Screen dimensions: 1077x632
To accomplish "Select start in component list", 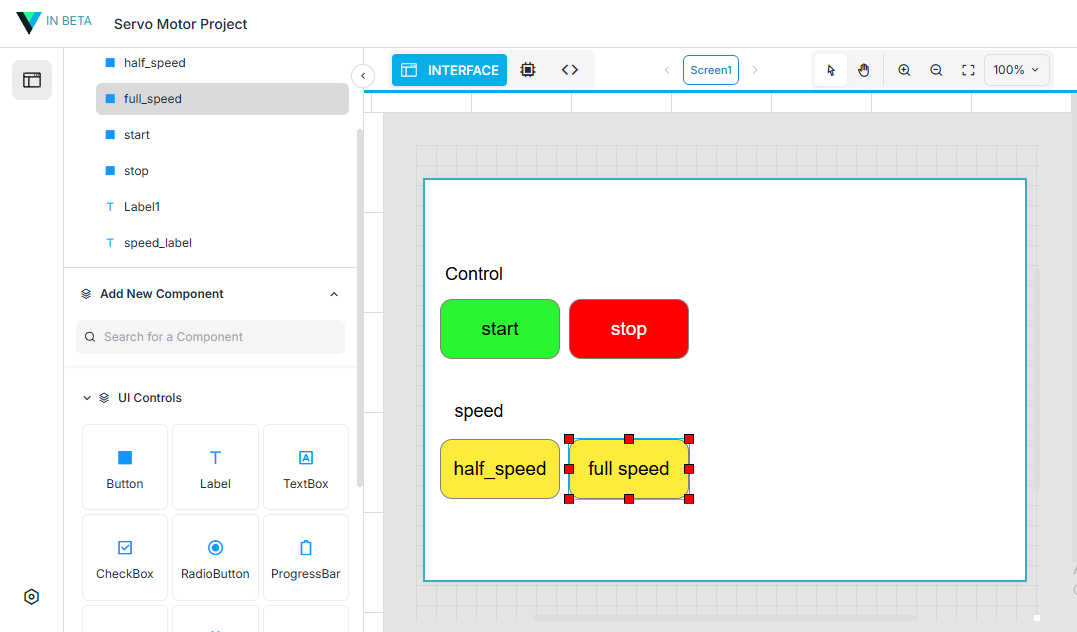I will [222, 135].
